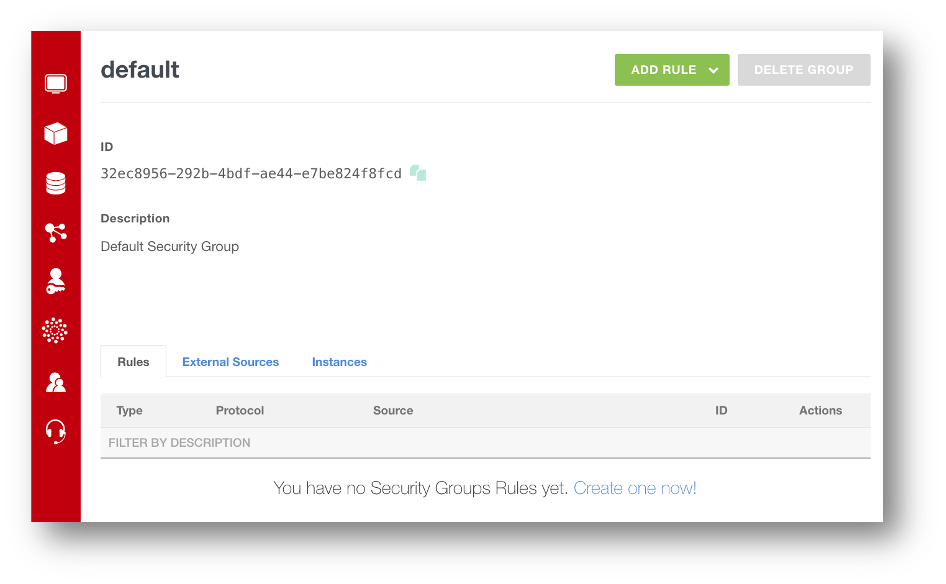This screenshot has width=946, height=584.
Task: Click the ADD RULE button
Action: [662, 70]
